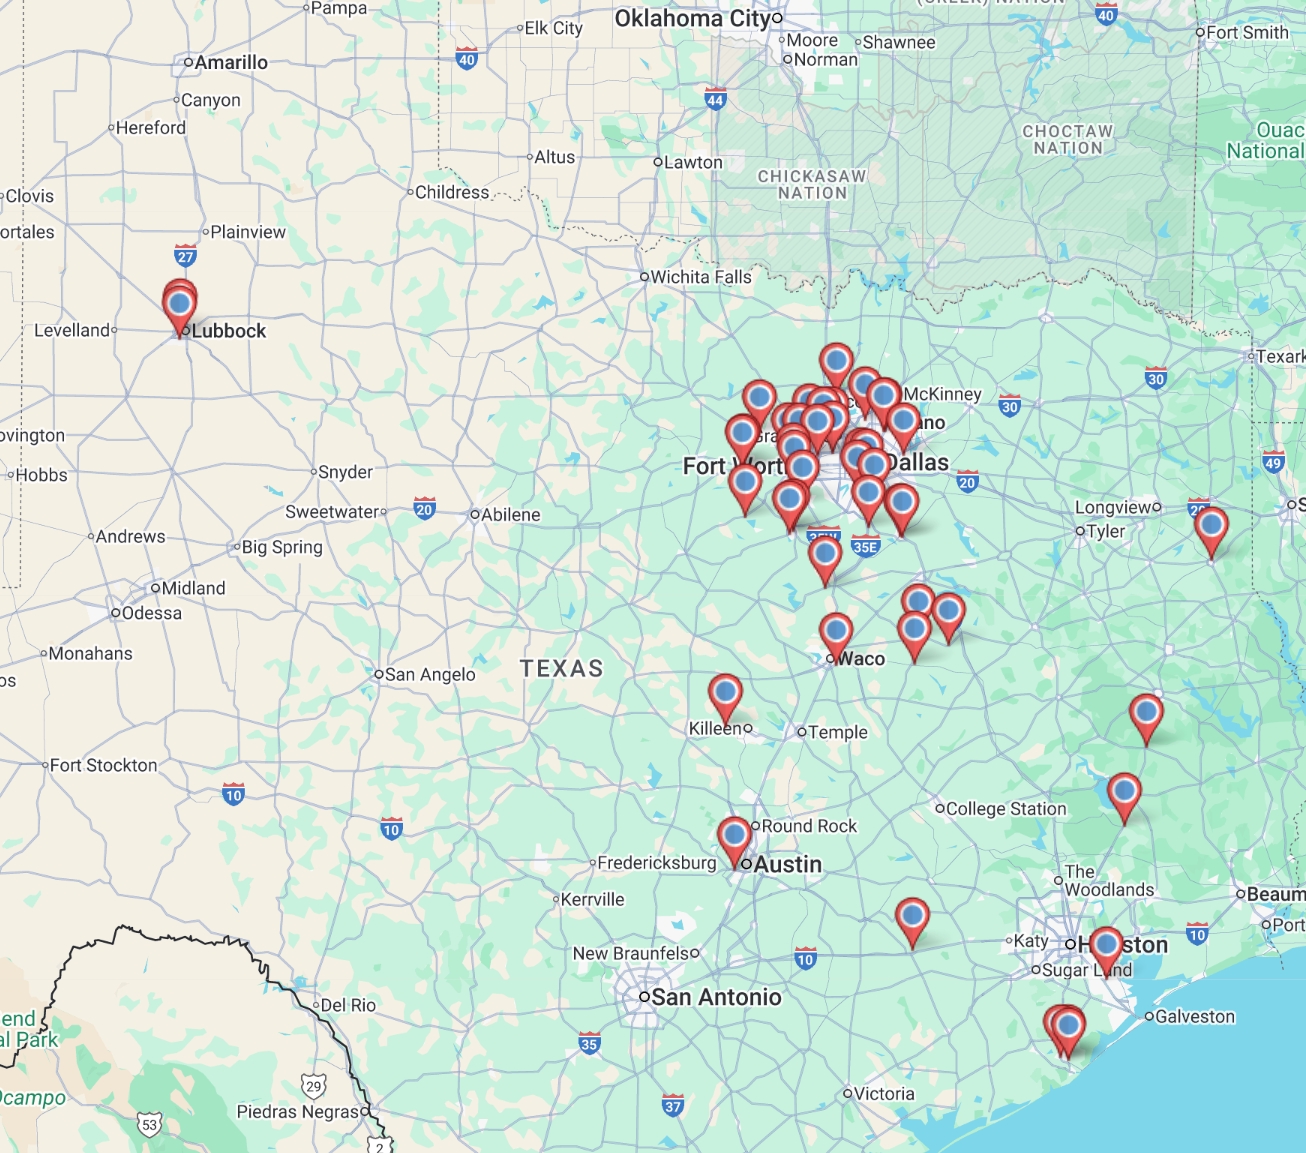The image size is (1306, 1153).
Task: Click the Oklahoma City label
Action: (693, 19)
